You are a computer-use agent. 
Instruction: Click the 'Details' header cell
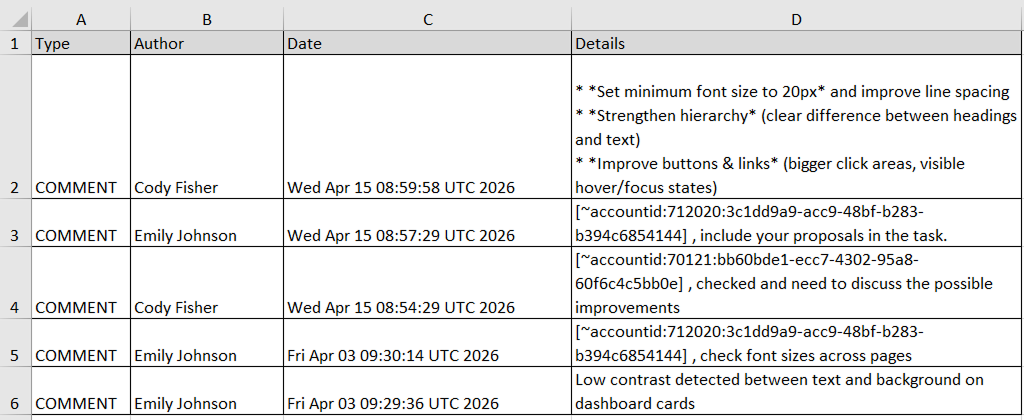797,44
